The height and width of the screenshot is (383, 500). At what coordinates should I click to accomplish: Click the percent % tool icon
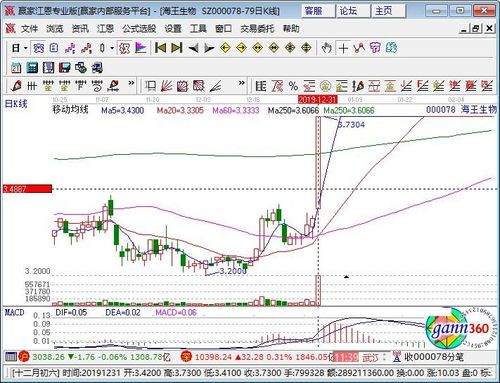[293, 86]
